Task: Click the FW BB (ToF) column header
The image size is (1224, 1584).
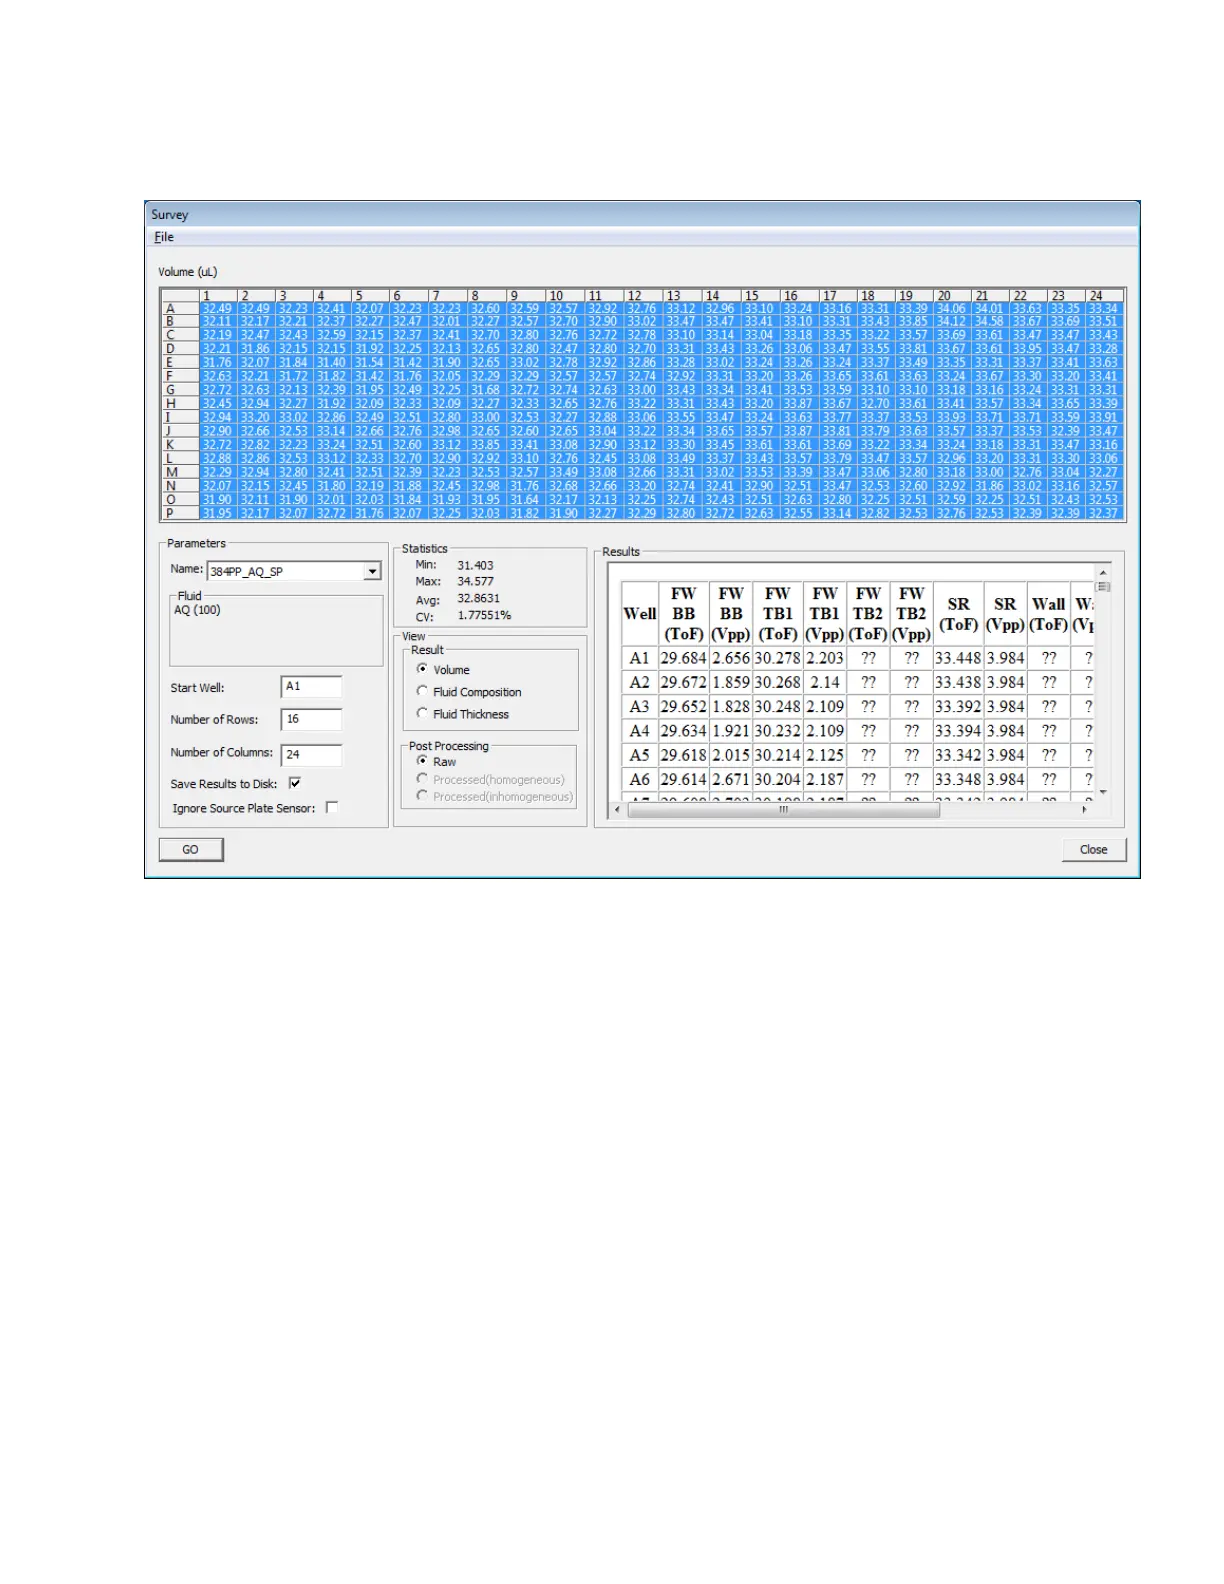Action: (684, 614)
